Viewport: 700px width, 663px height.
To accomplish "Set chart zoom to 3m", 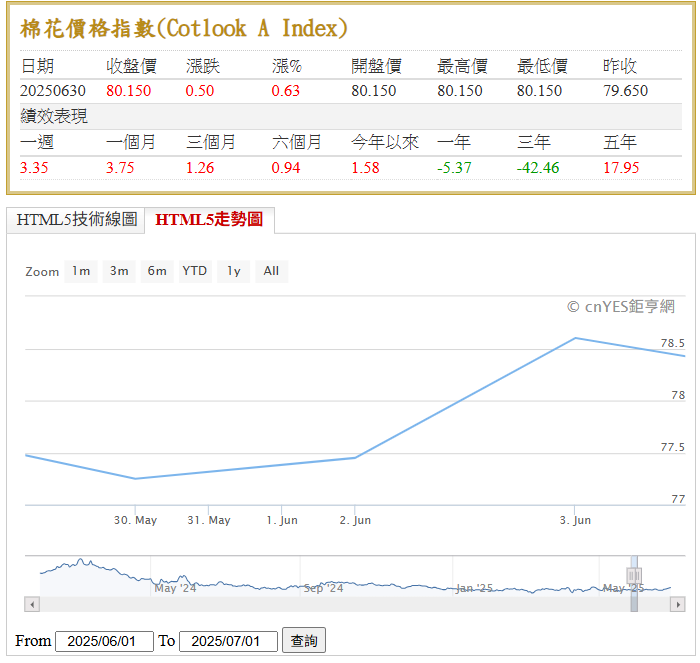I will click(119, 271).
